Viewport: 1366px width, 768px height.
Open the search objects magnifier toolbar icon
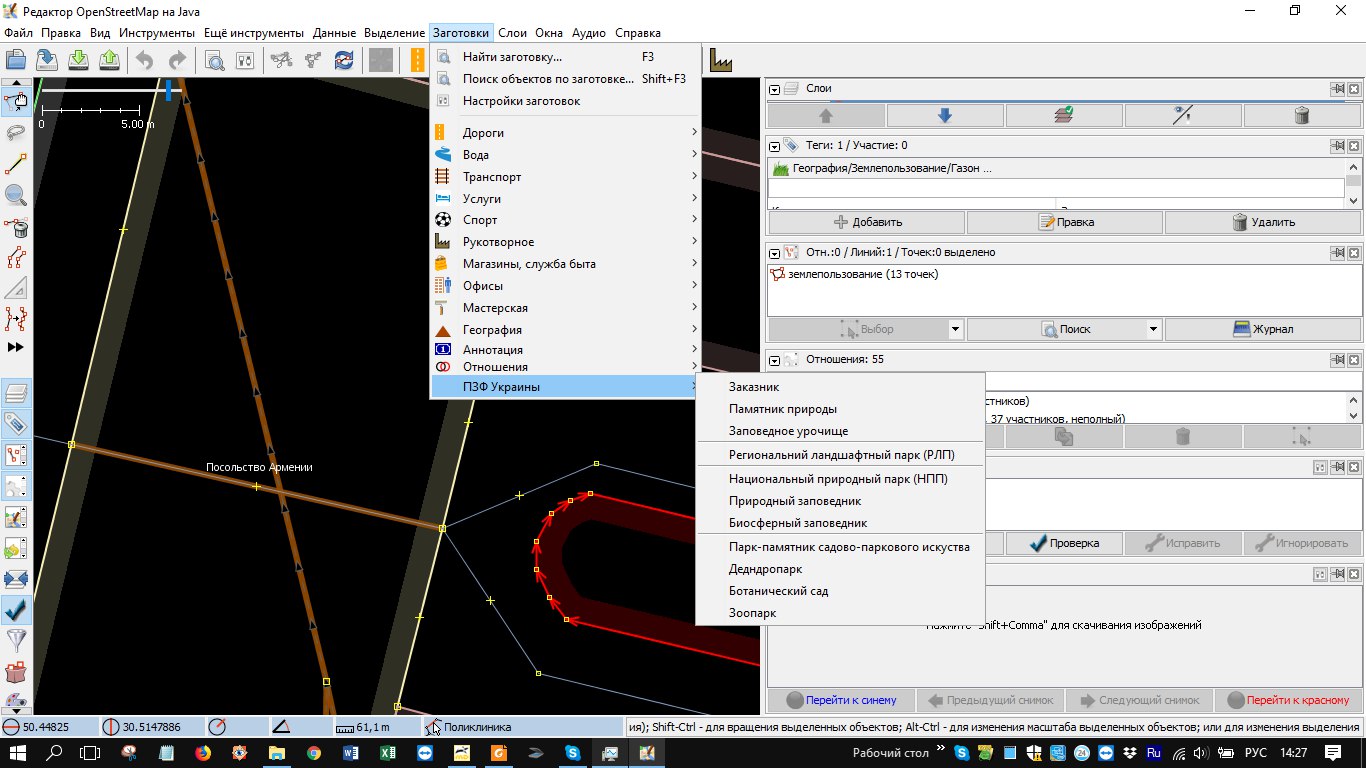tap(214, 60)
